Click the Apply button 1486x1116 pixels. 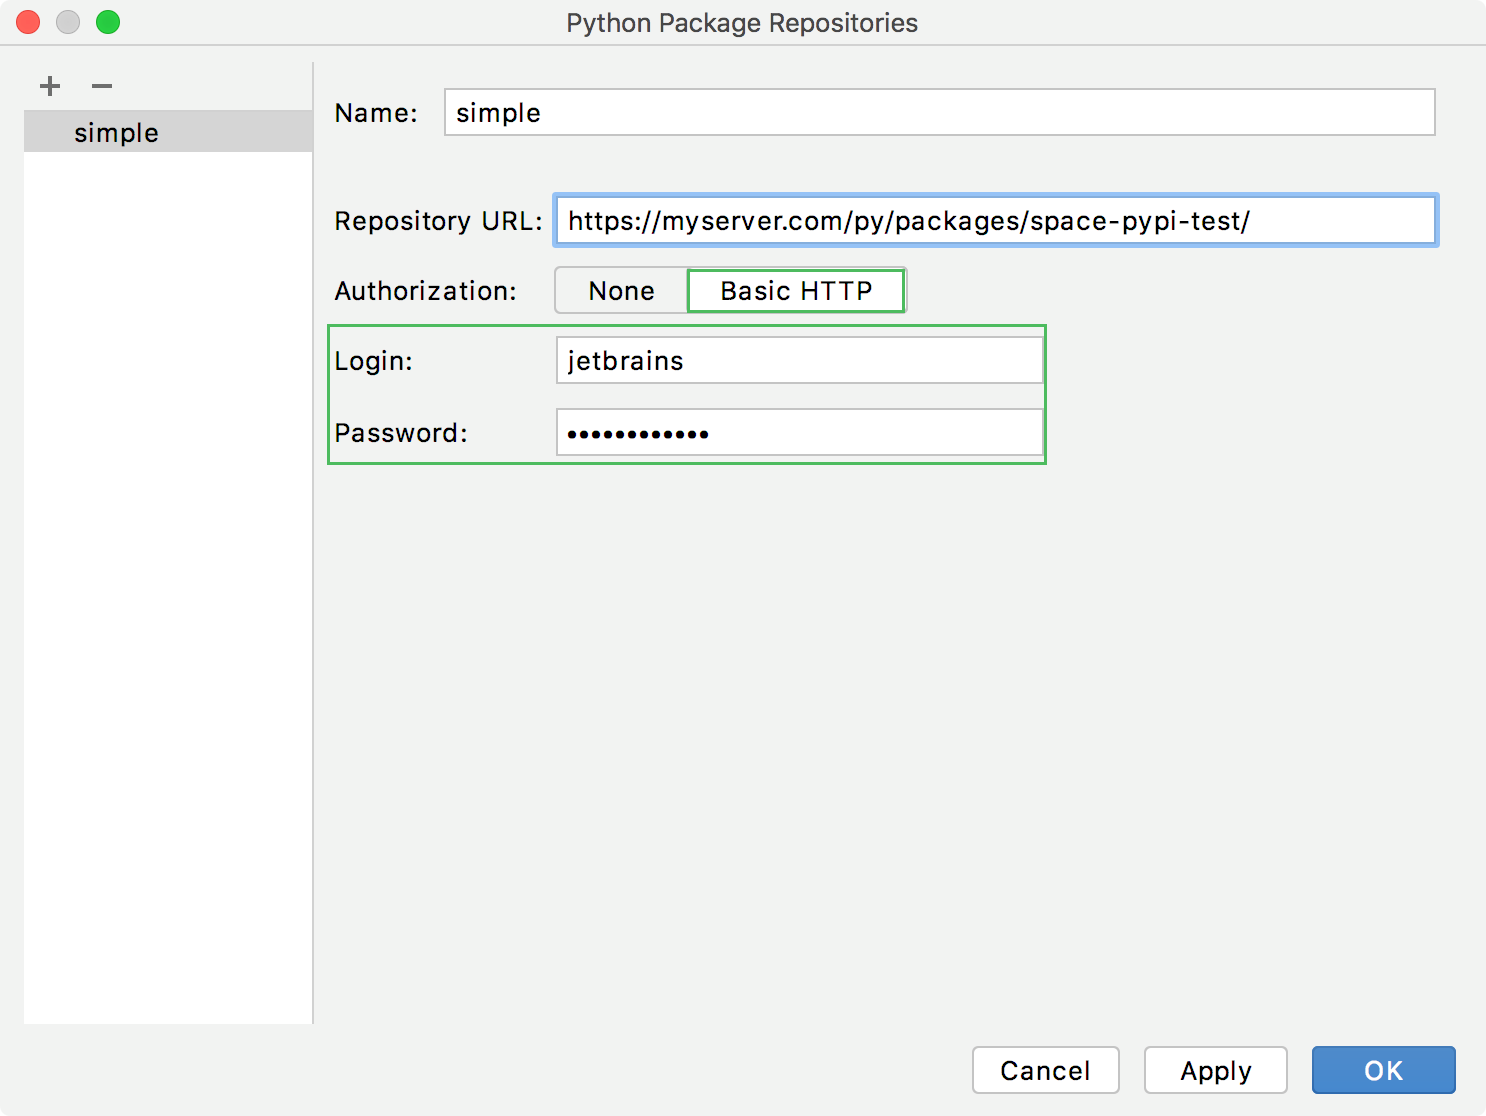tap(1215, 1070)
